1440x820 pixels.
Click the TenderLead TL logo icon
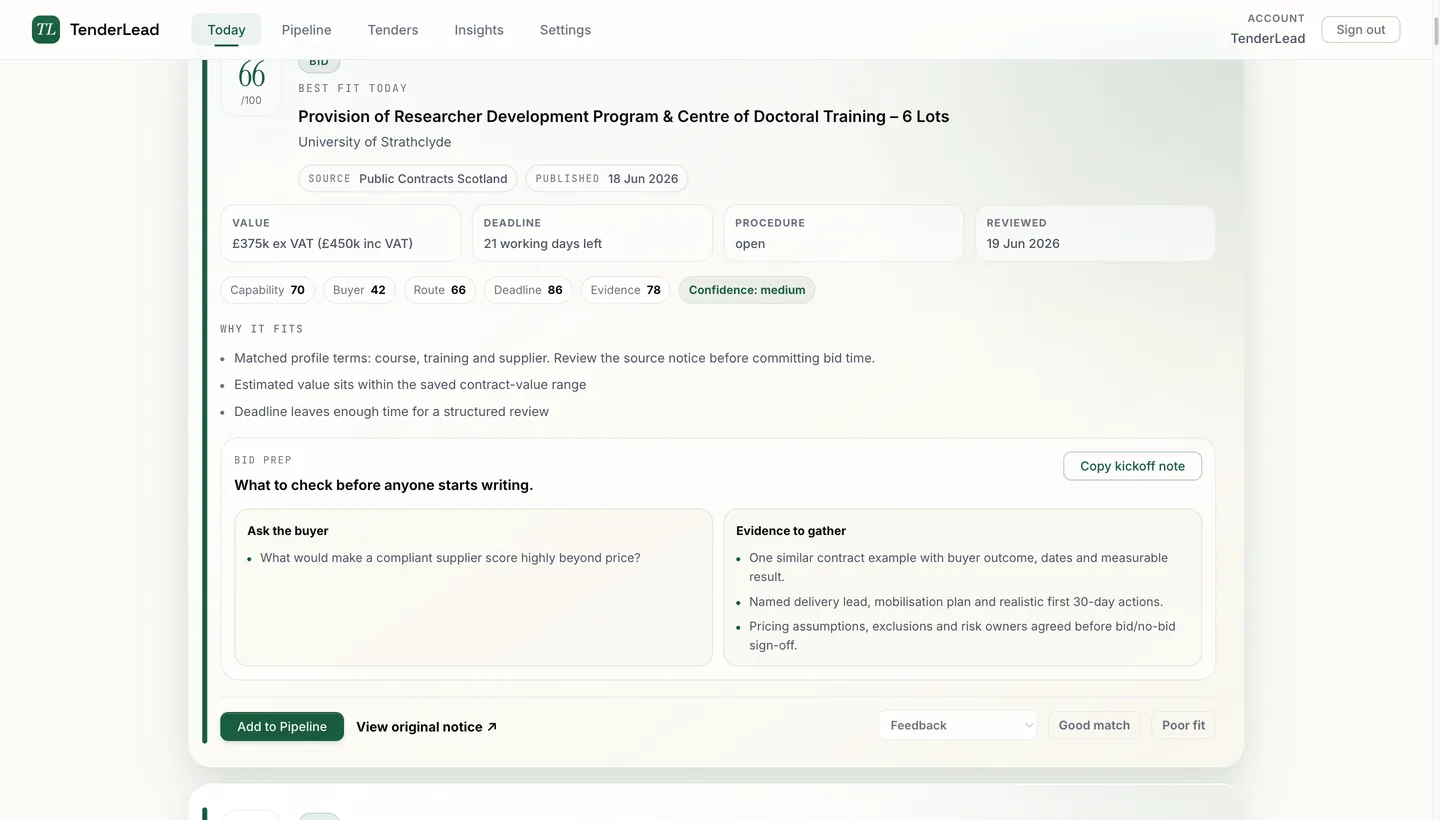46,29
